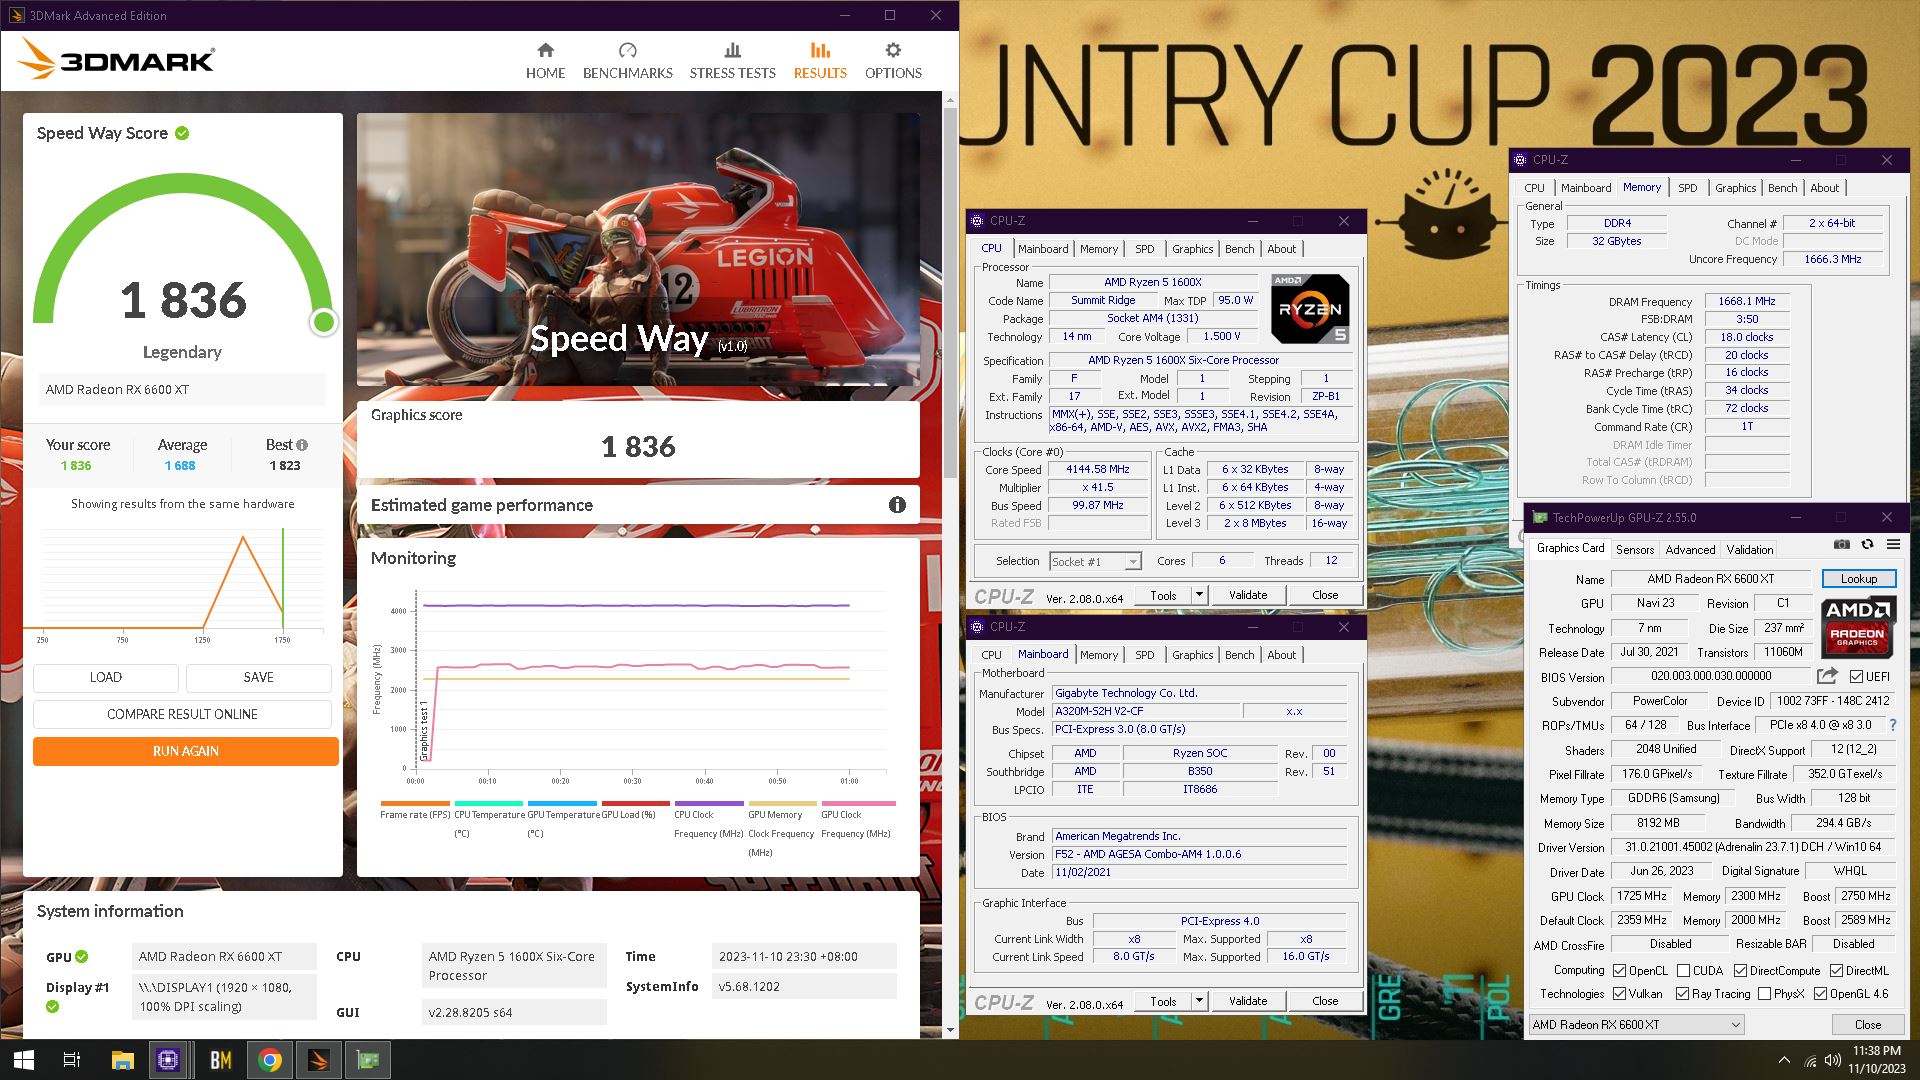Switch to 3DMark via its taskbar icon
This screenshot has height=1080, width=1920.
coord(319,1060)
